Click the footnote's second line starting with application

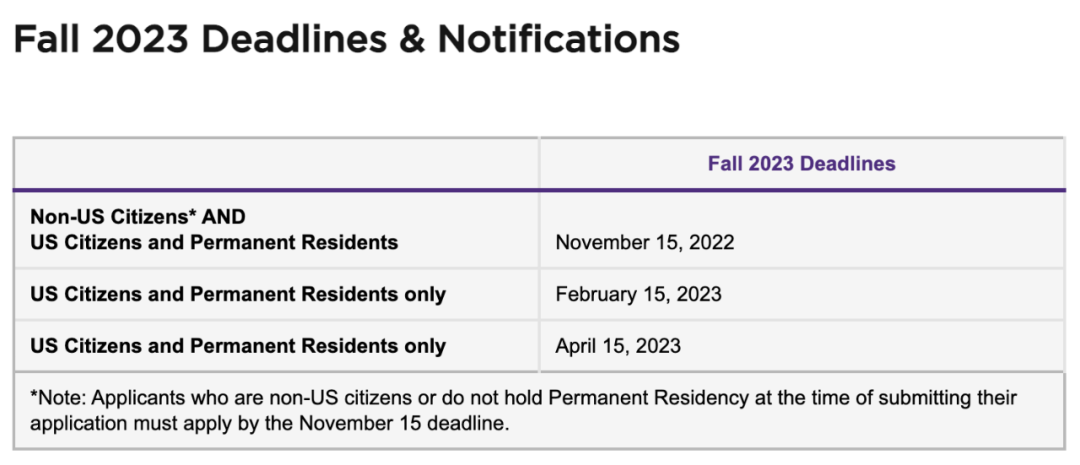pyautogui.click(x=269, y=422)
